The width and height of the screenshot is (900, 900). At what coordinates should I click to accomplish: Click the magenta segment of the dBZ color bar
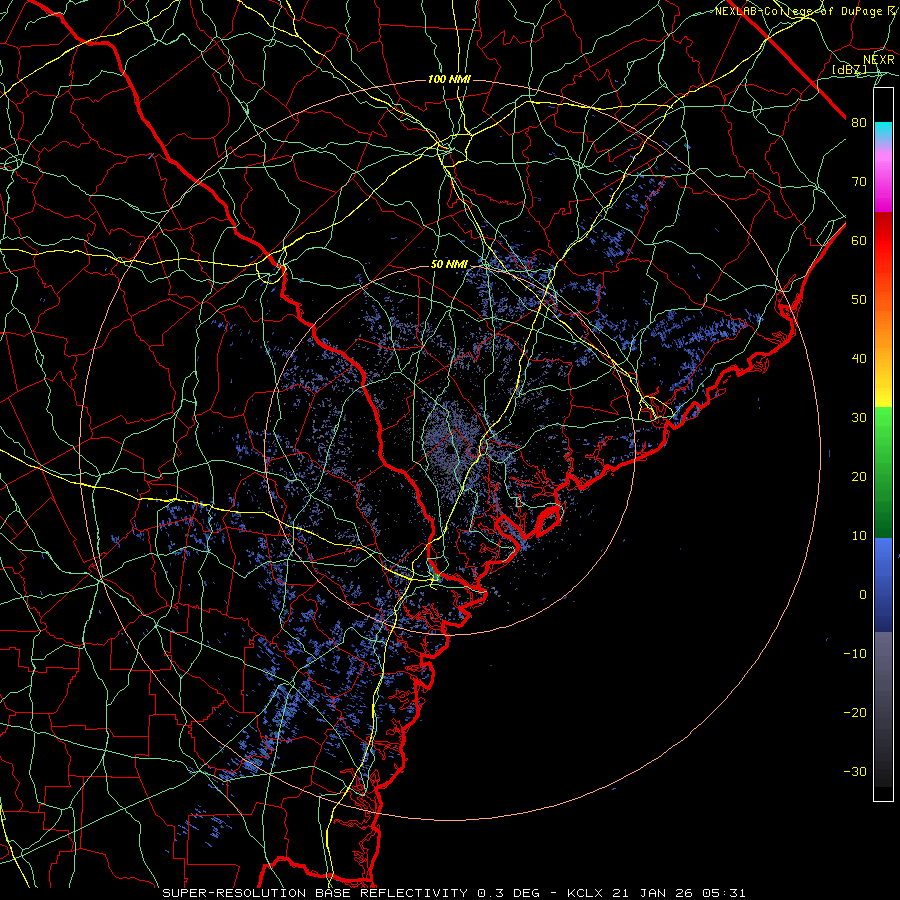pyautogui.click(x=883, y=184)
